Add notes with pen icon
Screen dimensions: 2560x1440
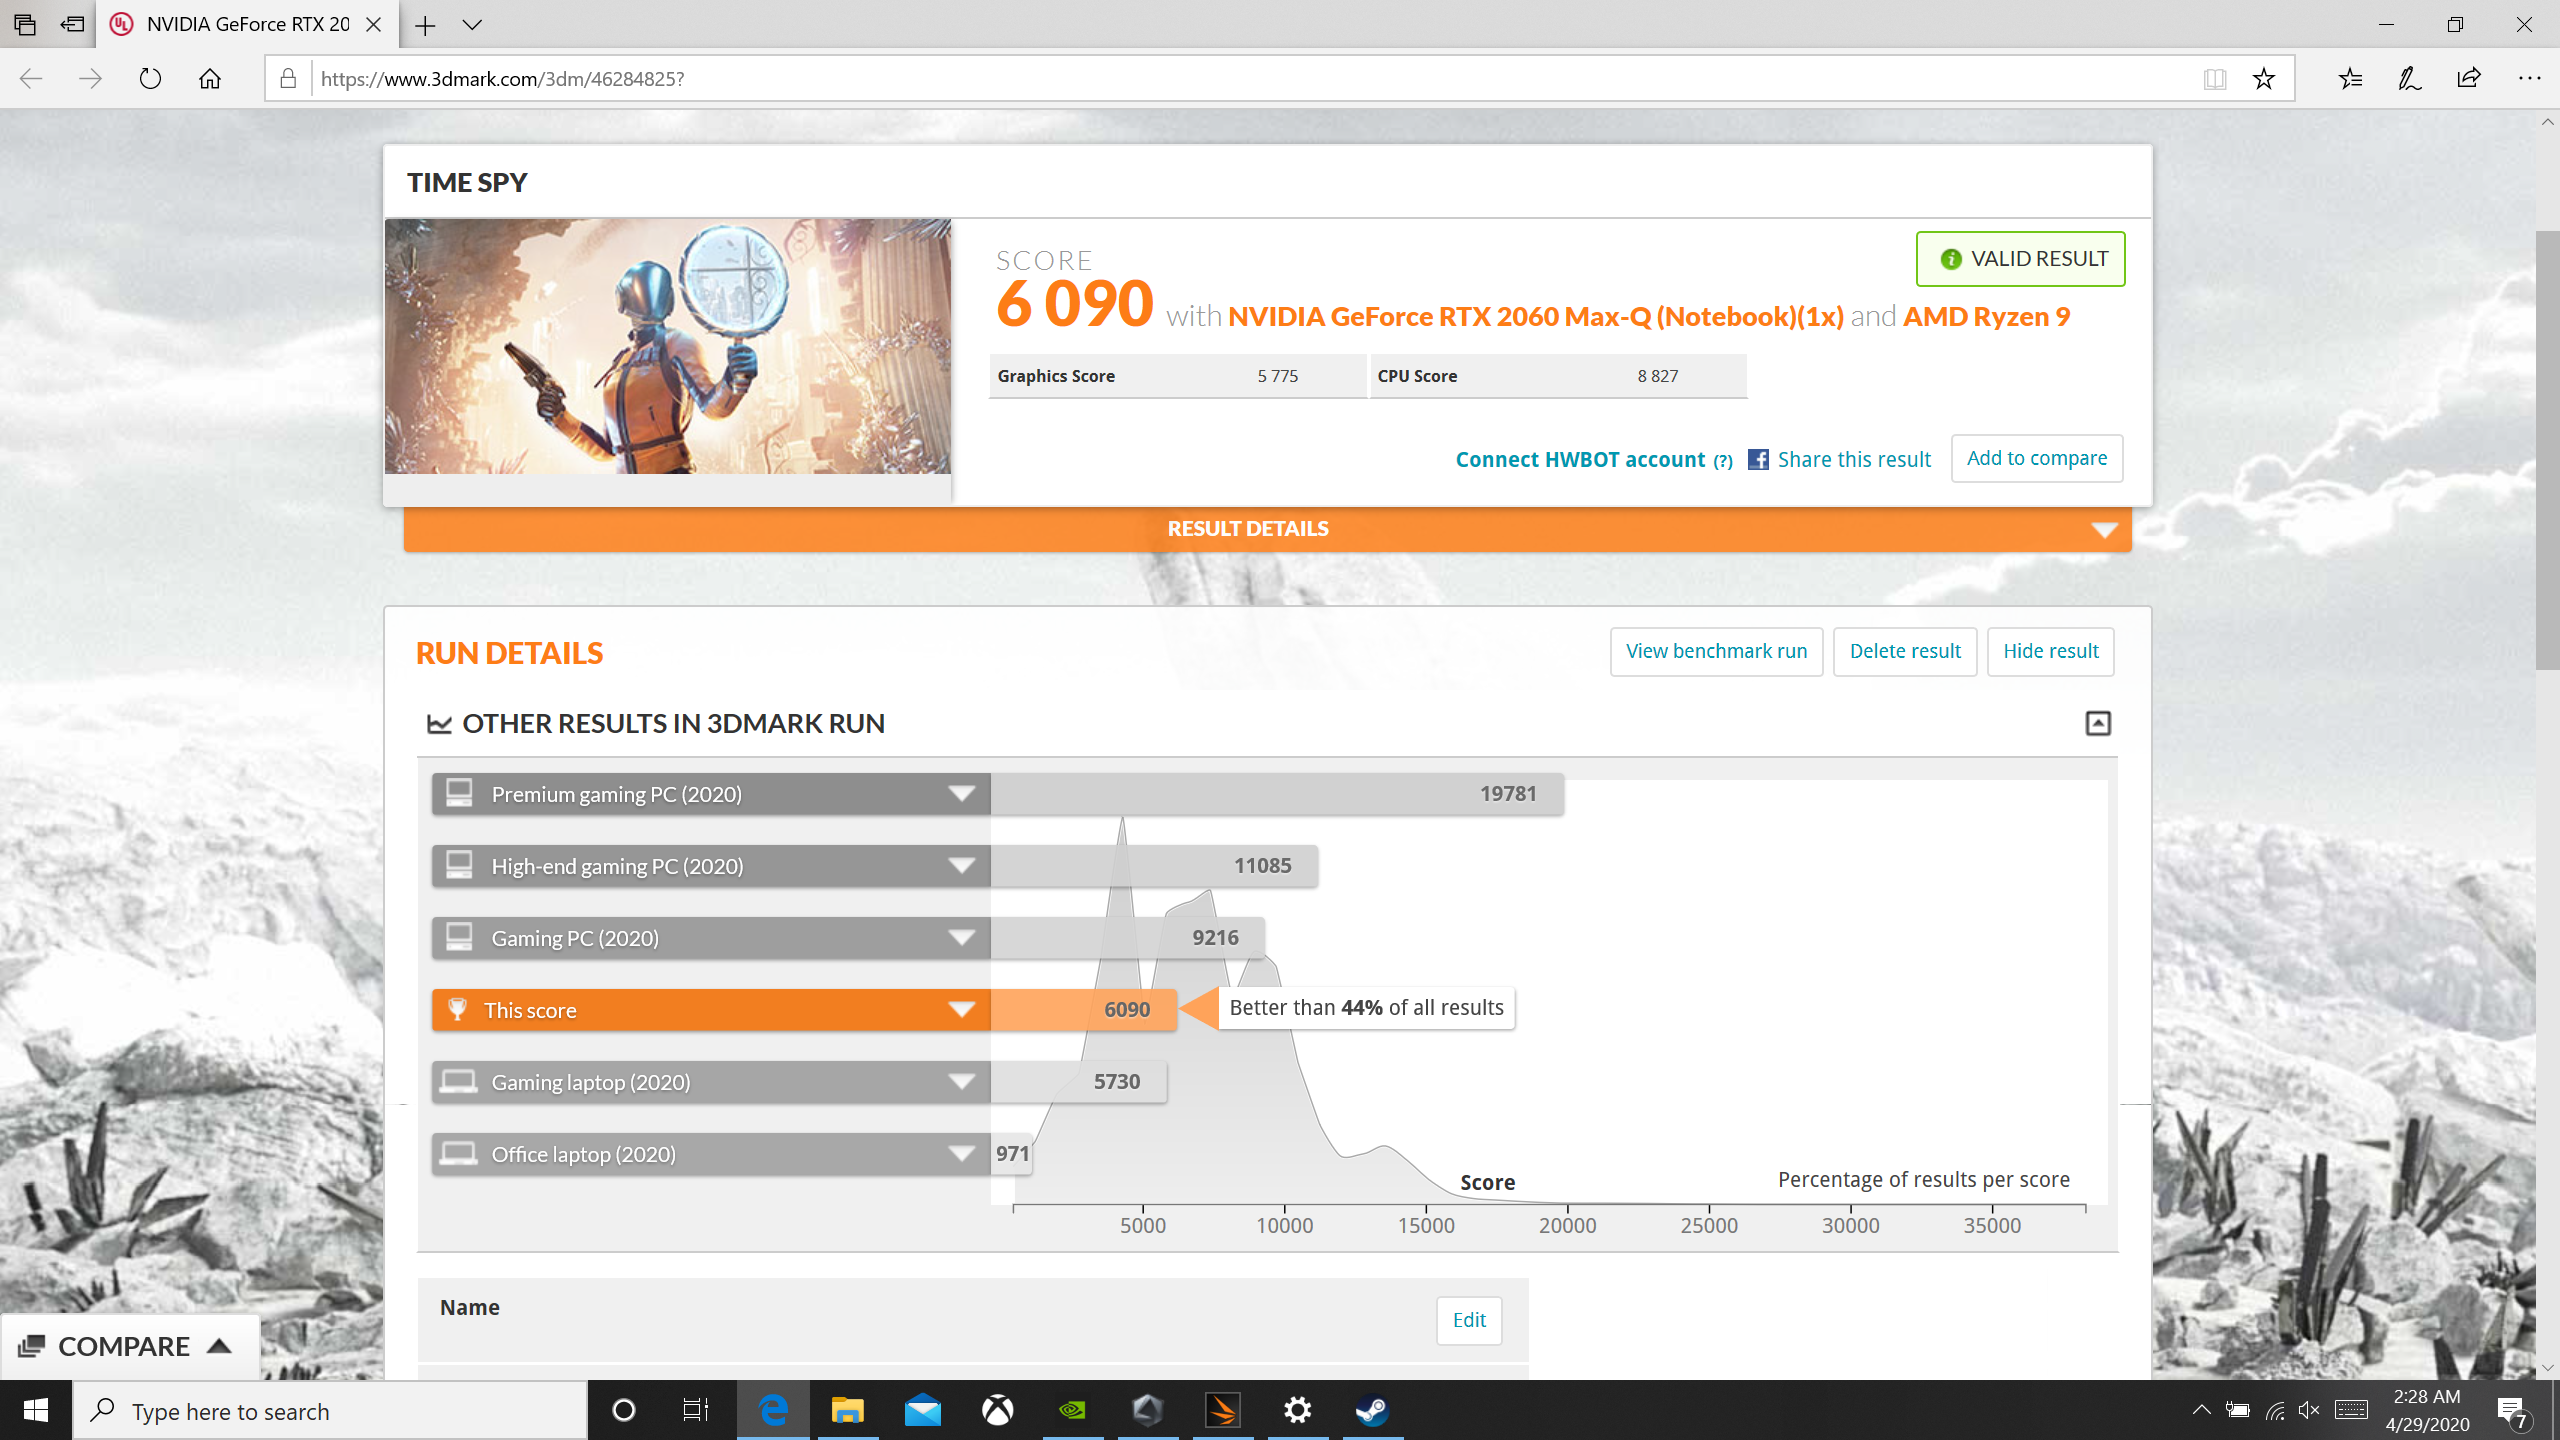click(x=2409, y=78)
